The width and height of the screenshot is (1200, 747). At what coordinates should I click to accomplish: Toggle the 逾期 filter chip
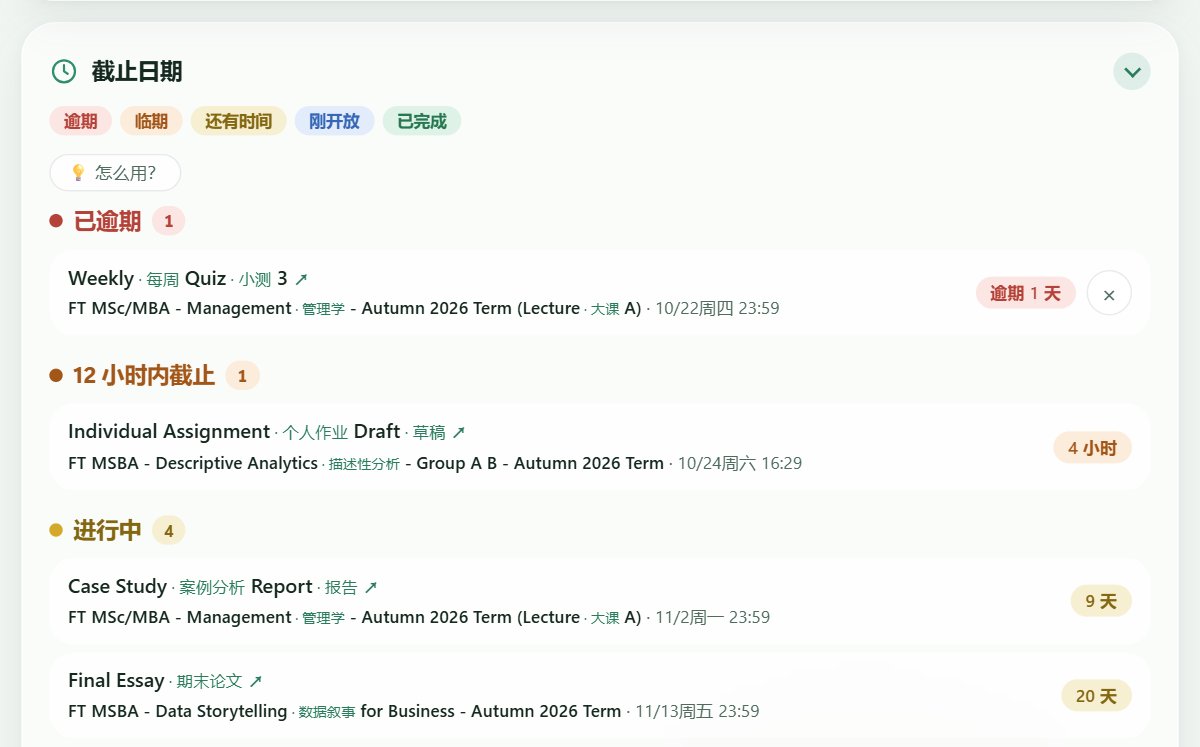81,121
